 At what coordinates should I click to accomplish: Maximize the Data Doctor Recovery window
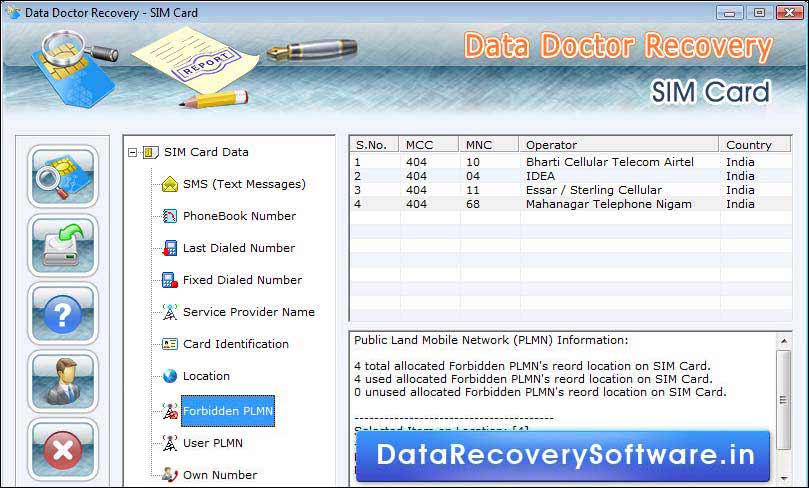(759, 12)
